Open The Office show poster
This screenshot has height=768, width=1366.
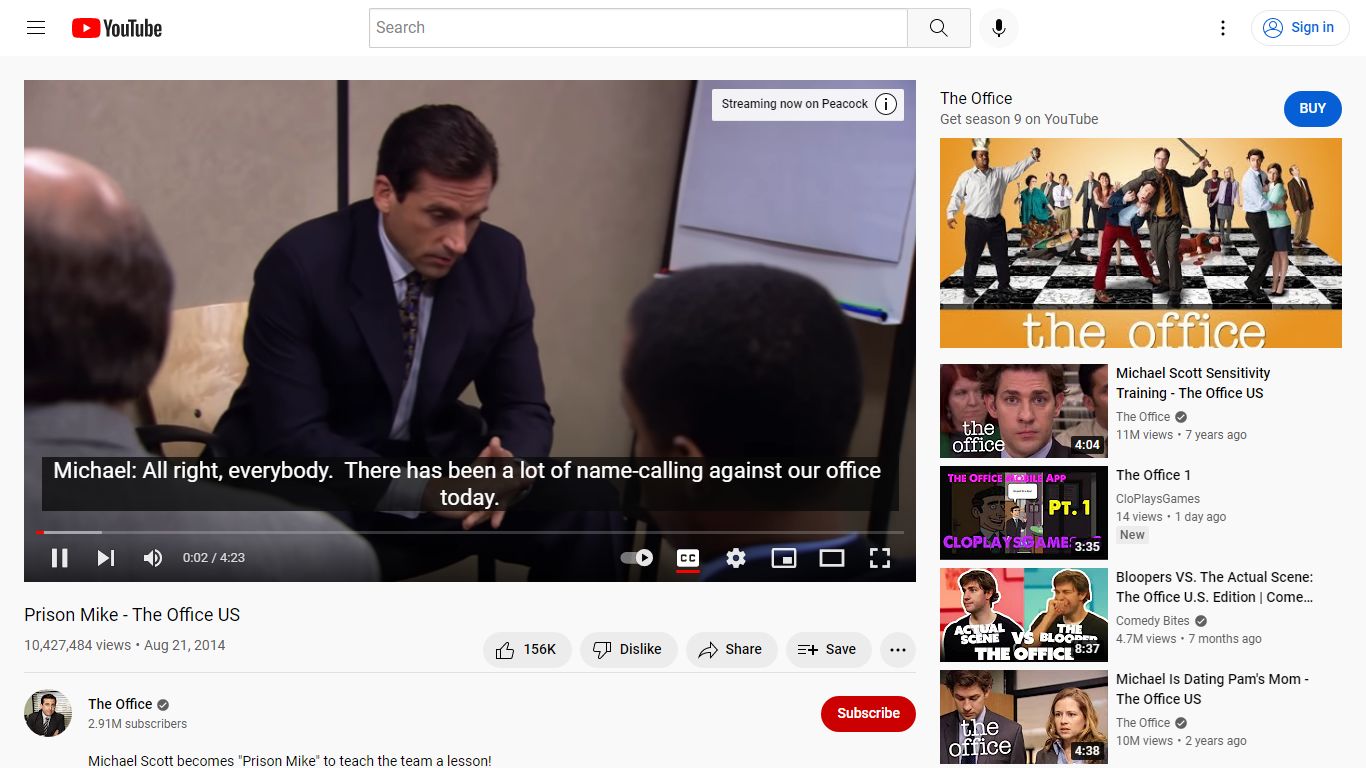tap(1141, 243)
